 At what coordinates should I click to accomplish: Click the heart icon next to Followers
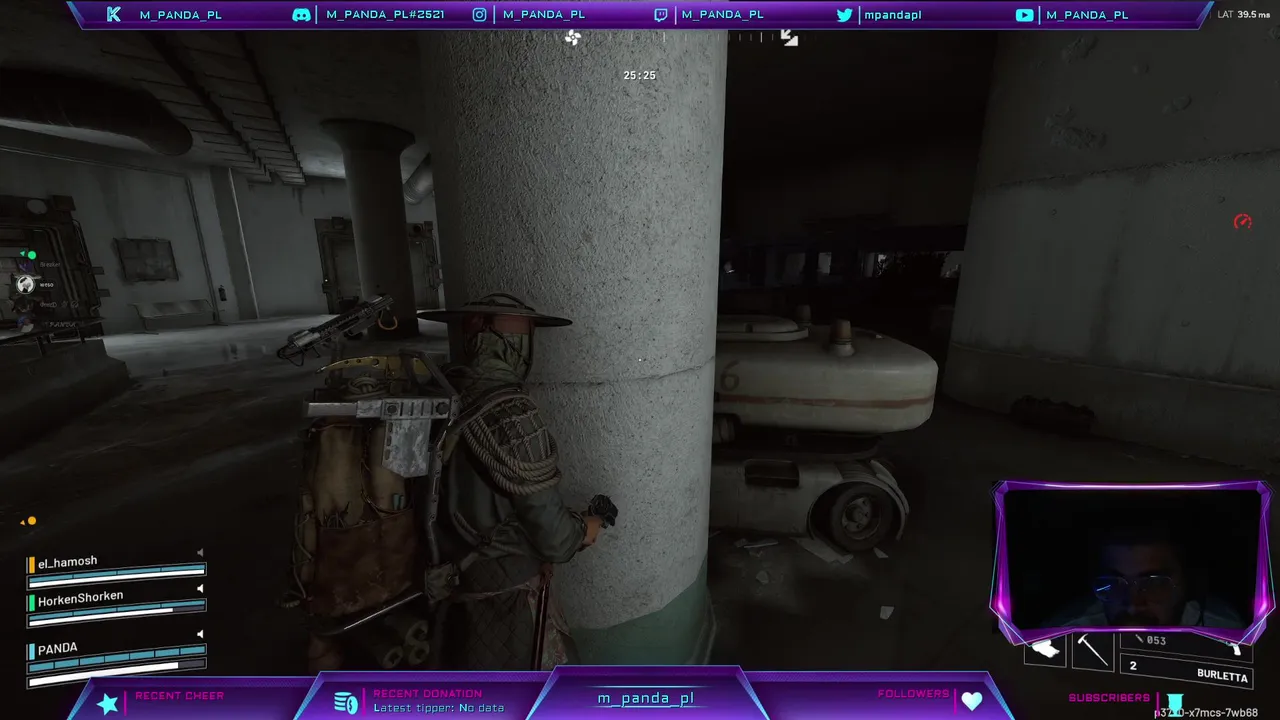(972, 702)
